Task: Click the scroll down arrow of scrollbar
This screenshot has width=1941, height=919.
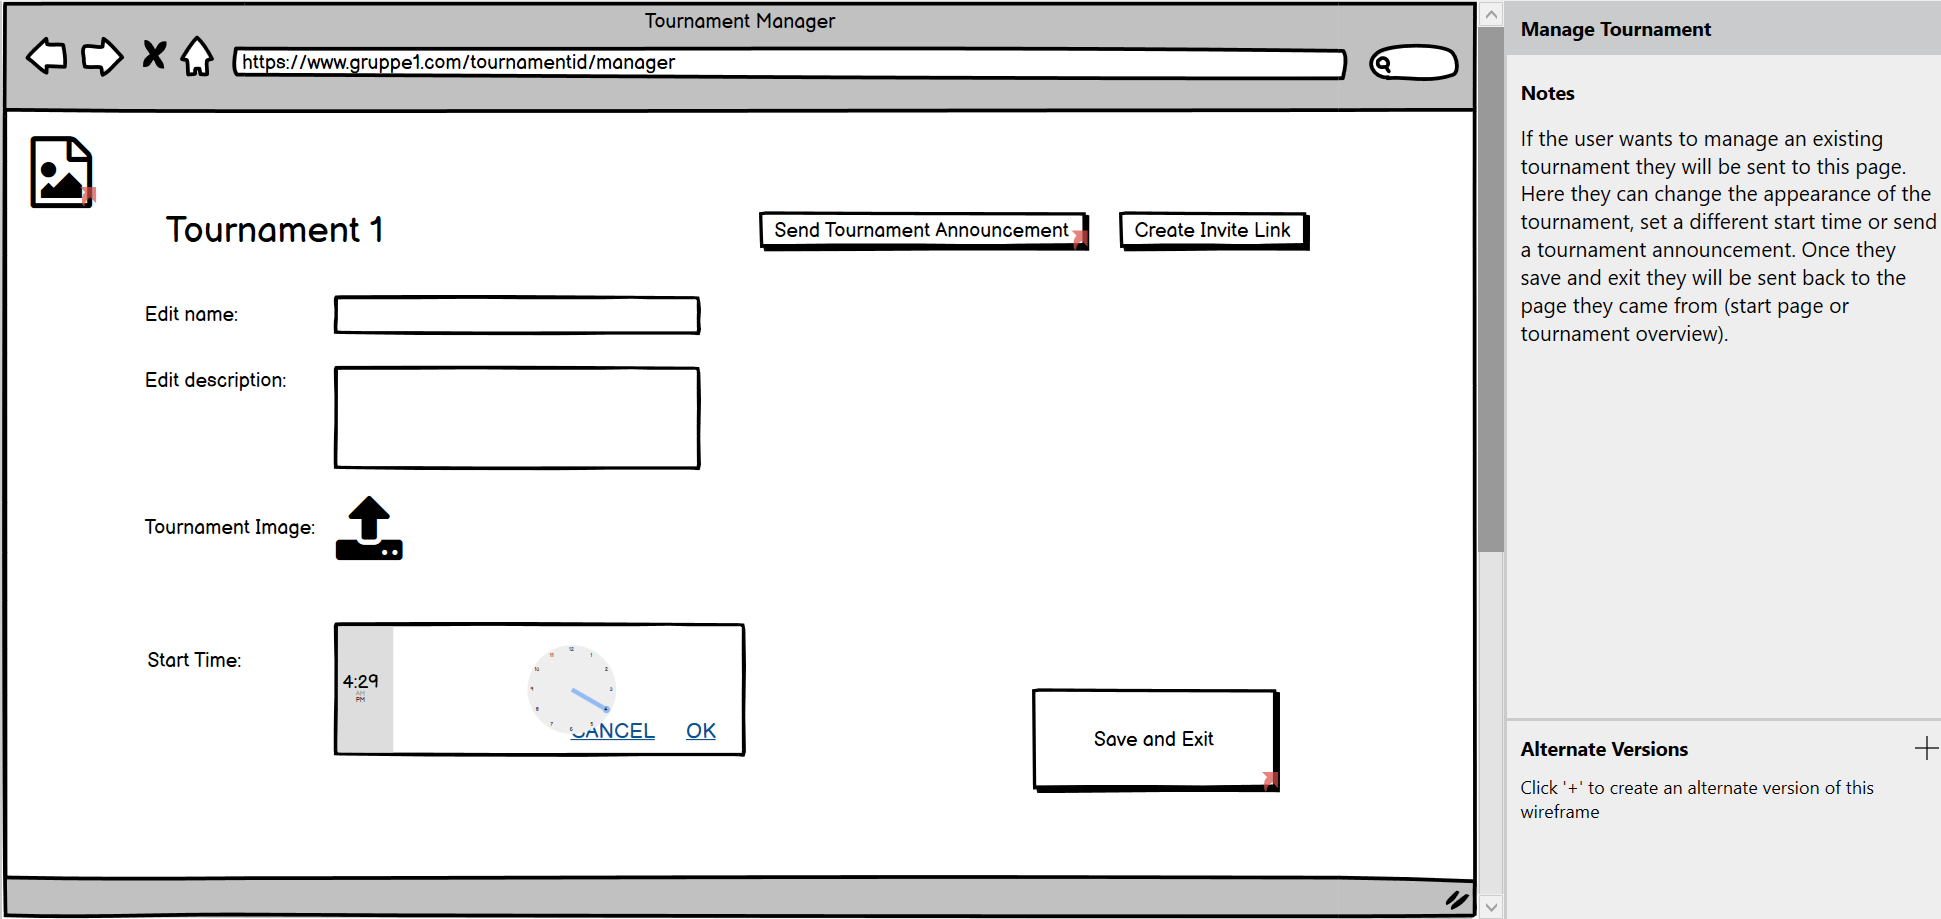Action: [1491, 907]
